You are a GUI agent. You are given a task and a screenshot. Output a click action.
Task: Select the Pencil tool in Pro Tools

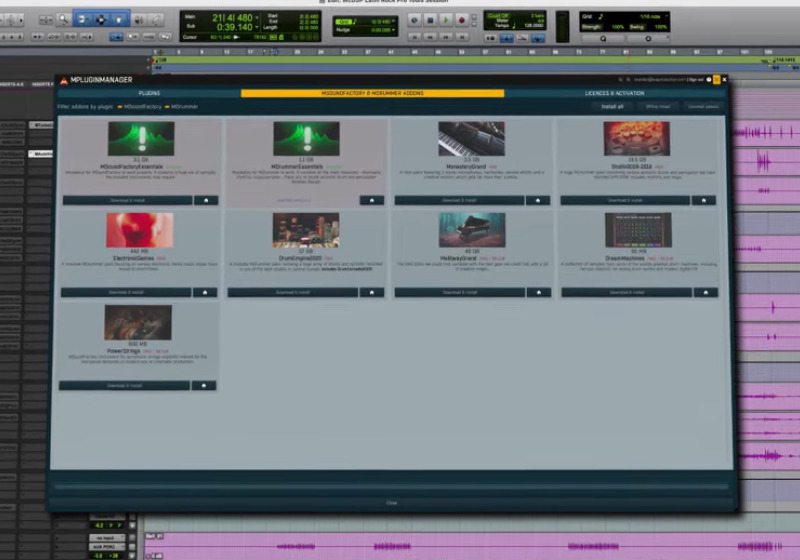click(x=157, y=20)
